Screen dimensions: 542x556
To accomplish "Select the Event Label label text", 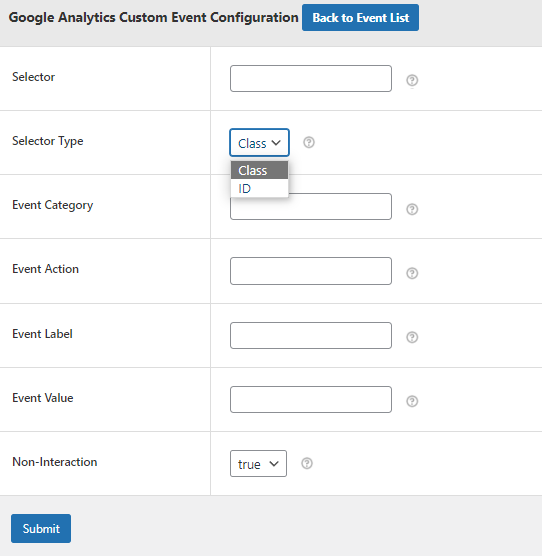I will pos(42,334).
